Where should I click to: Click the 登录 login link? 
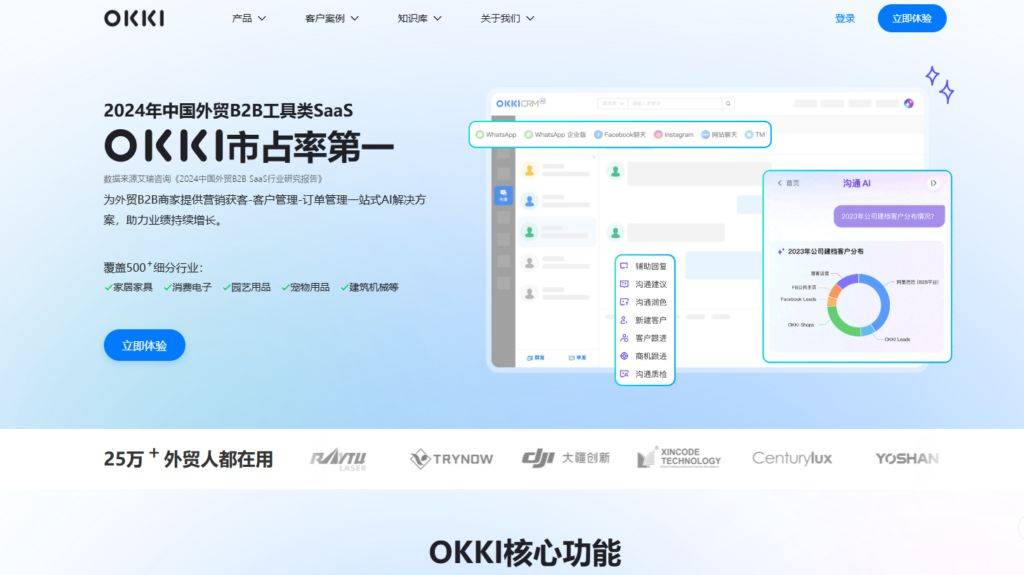[845, 18]
